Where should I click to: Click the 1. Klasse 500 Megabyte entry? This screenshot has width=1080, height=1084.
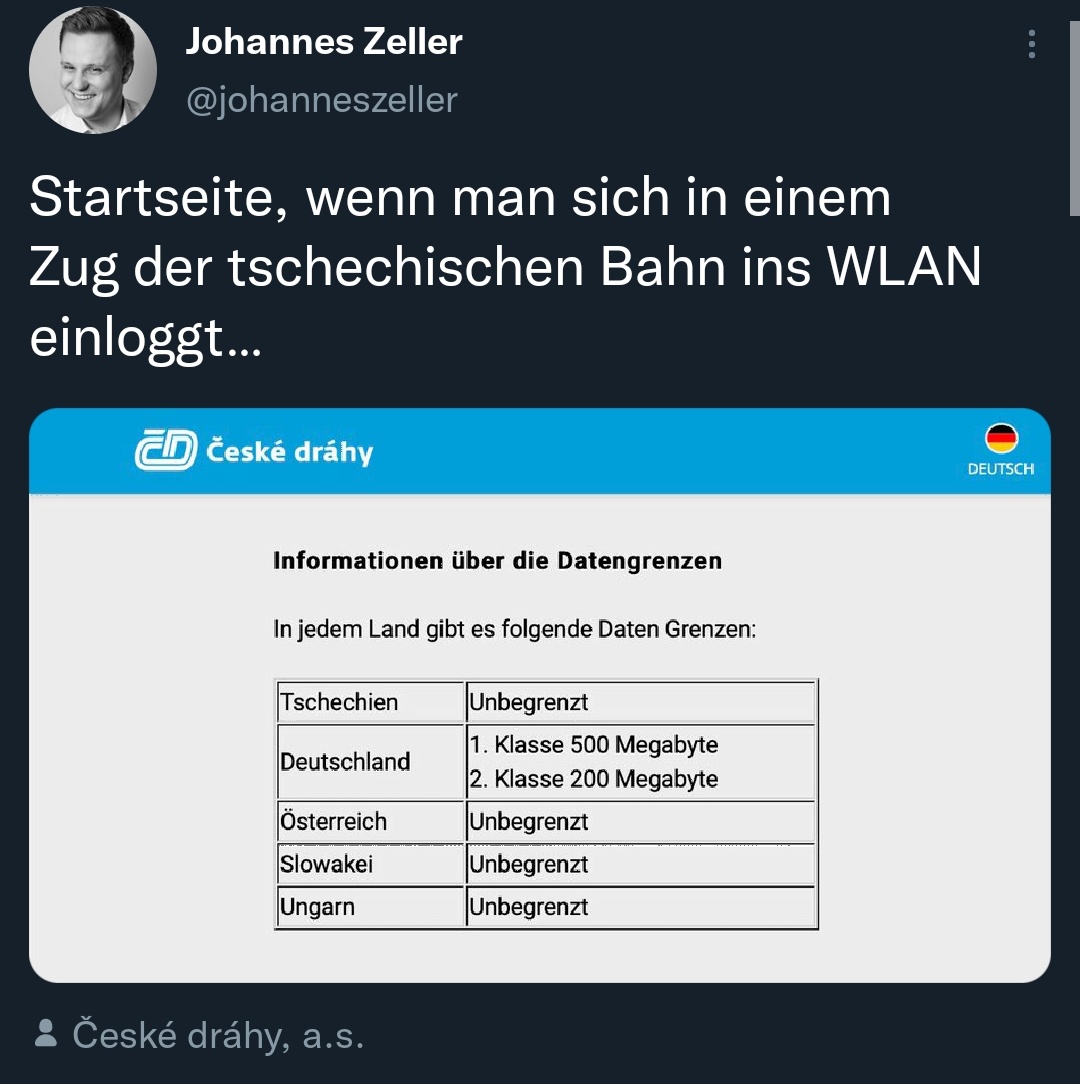[x=594, y=745]
